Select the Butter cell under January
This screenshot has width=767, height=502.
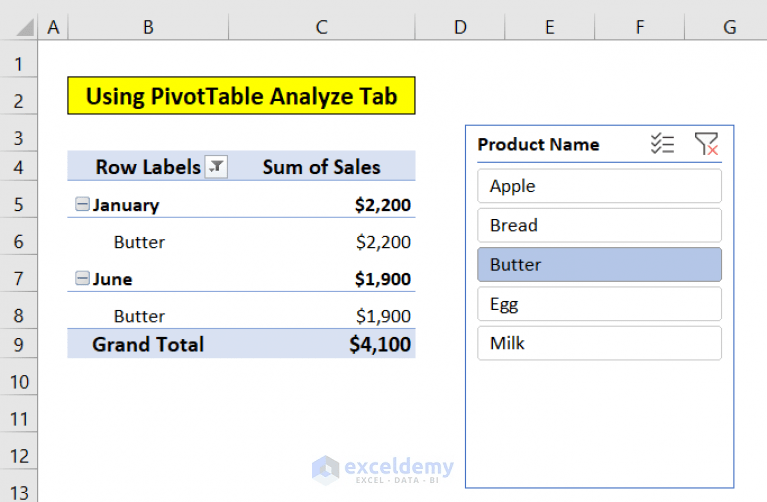[139, 242]
